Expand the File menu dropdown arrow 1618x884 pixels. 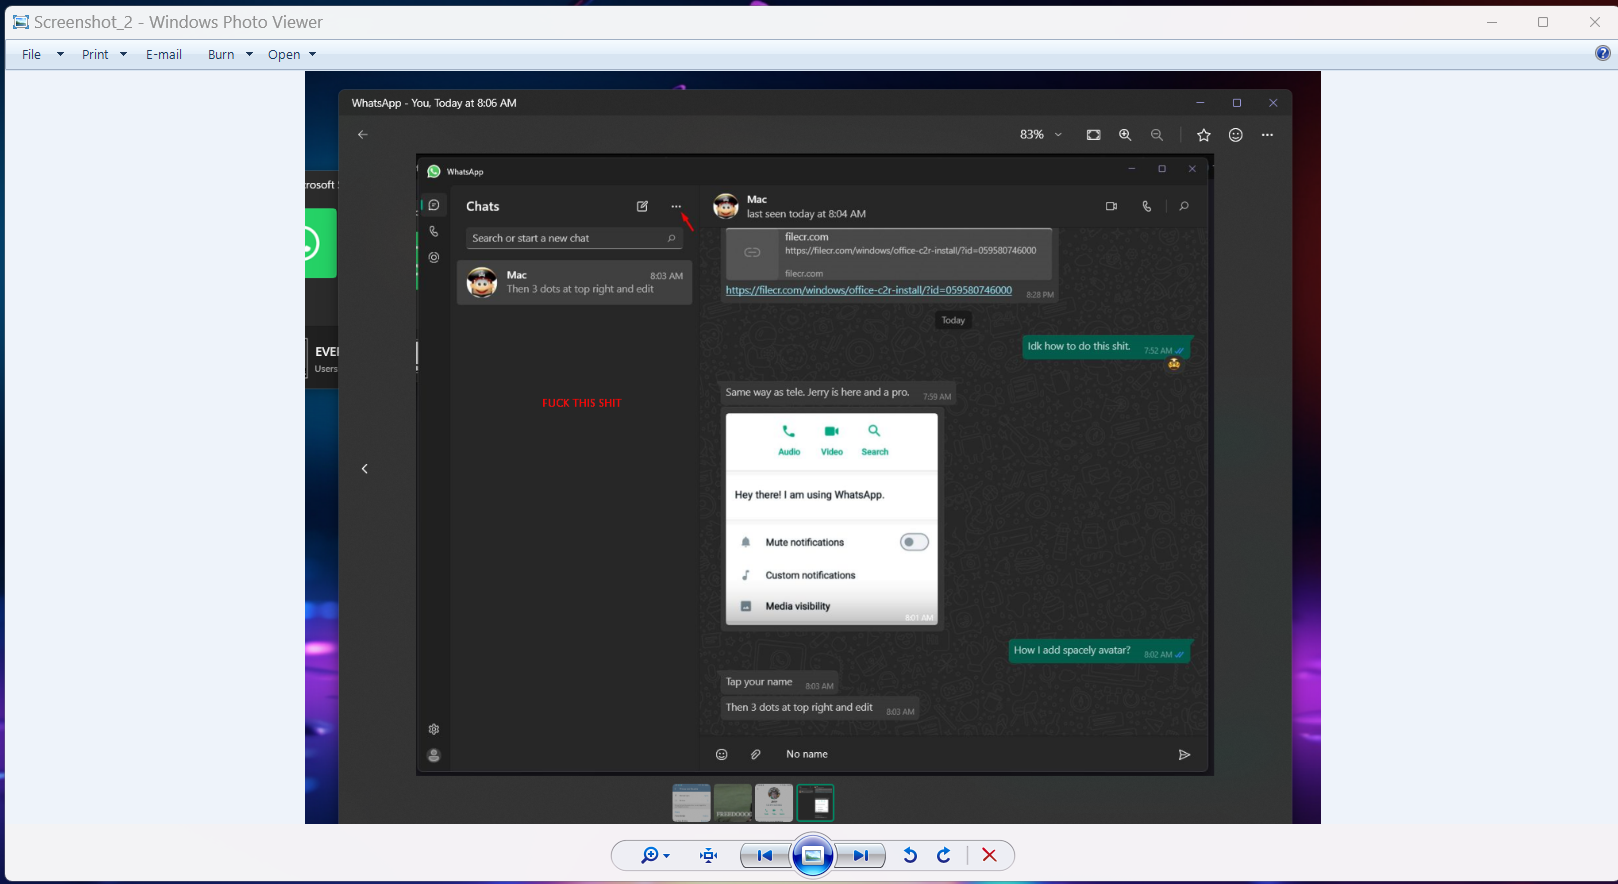click(60, 54)
